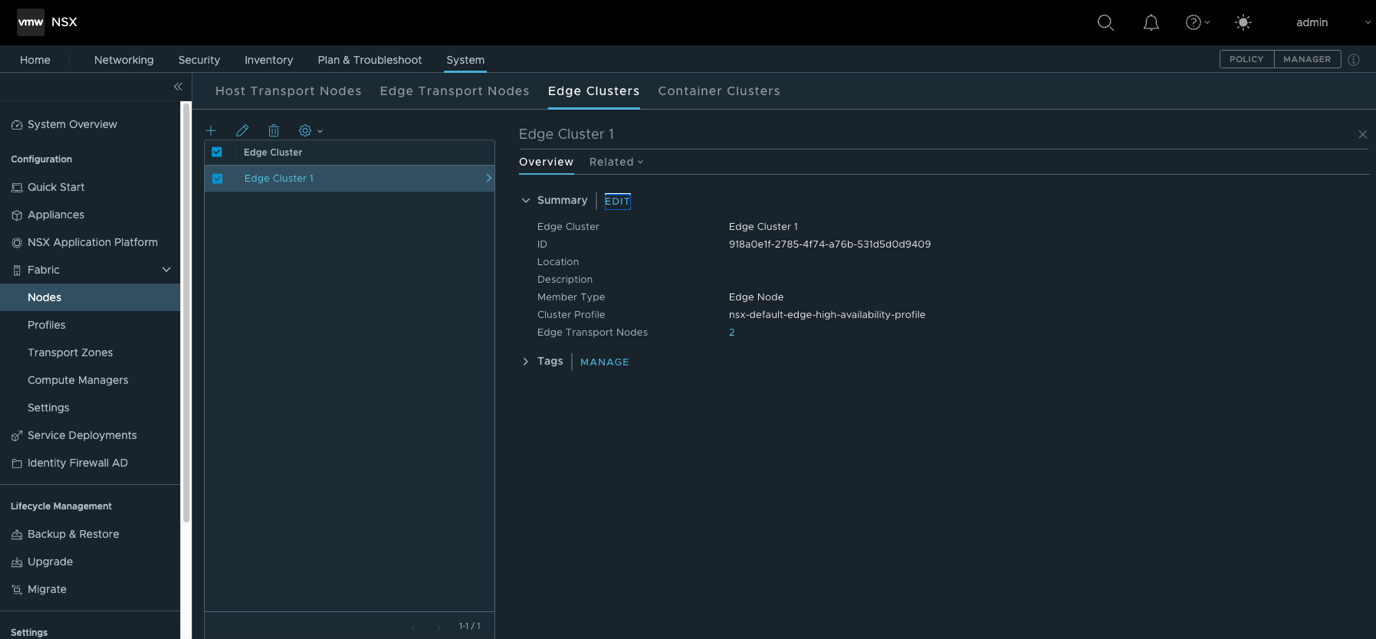Add a new edge cluster with plus icon
The image size is (1376, 639).
click(x=211, y=130)
